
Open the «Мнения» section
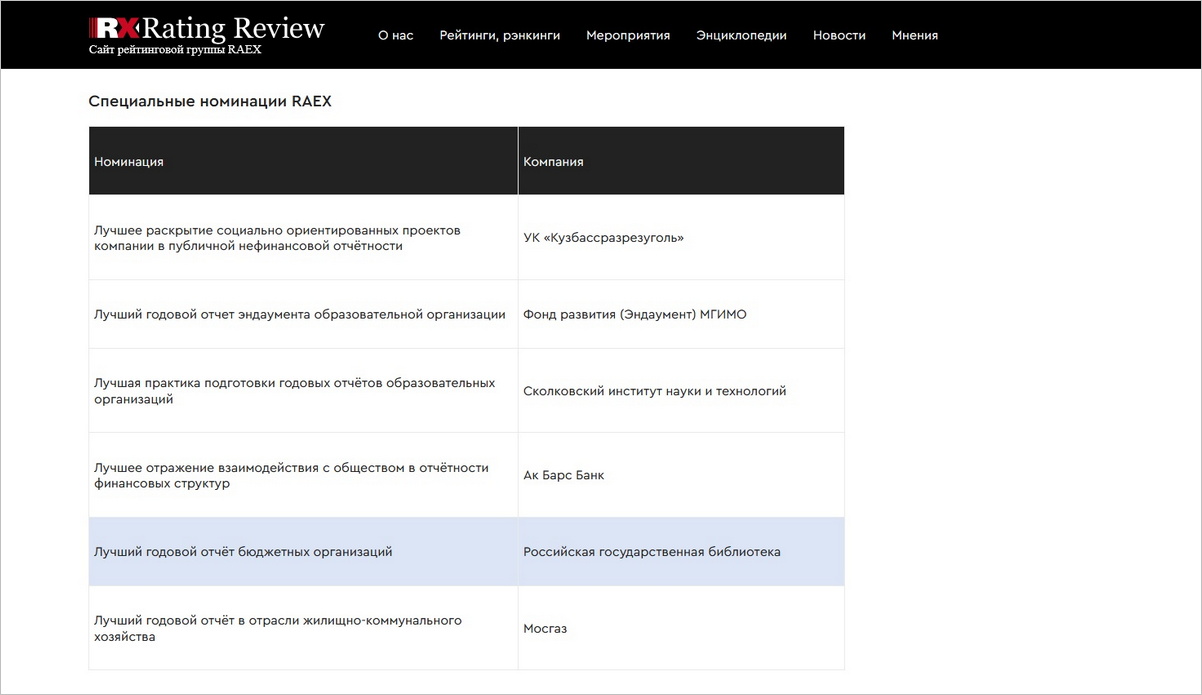point(914,35)
